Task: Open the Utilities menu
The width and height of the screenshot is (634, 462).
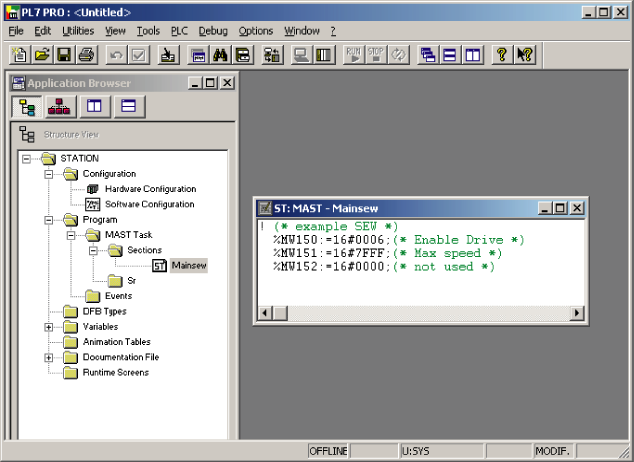Action: click(x=78, y=31)
